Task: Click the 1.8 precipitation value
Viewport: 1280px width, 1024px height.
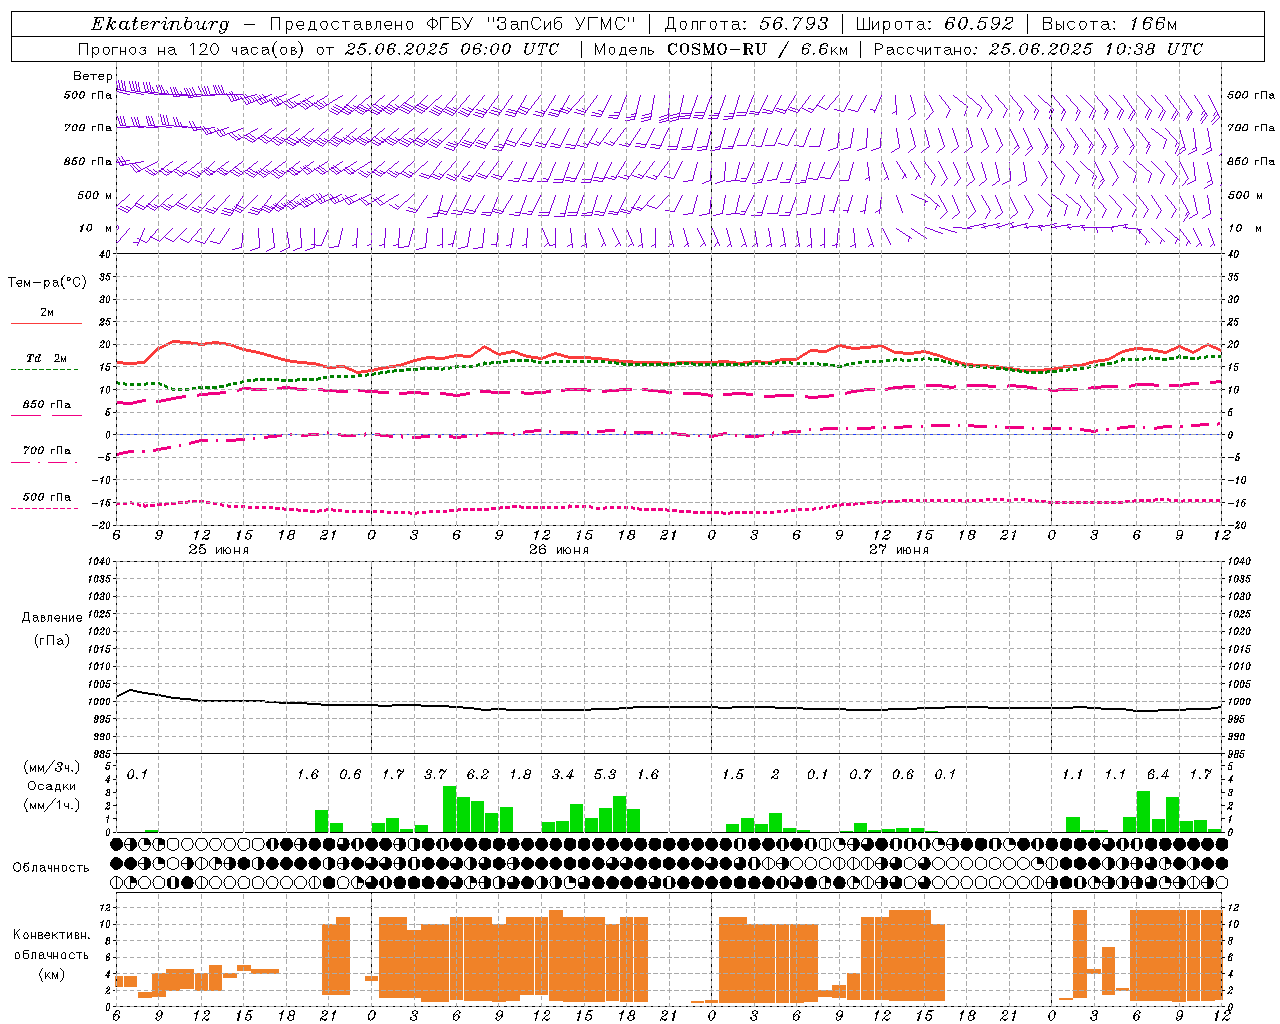Action: [520, 775]
